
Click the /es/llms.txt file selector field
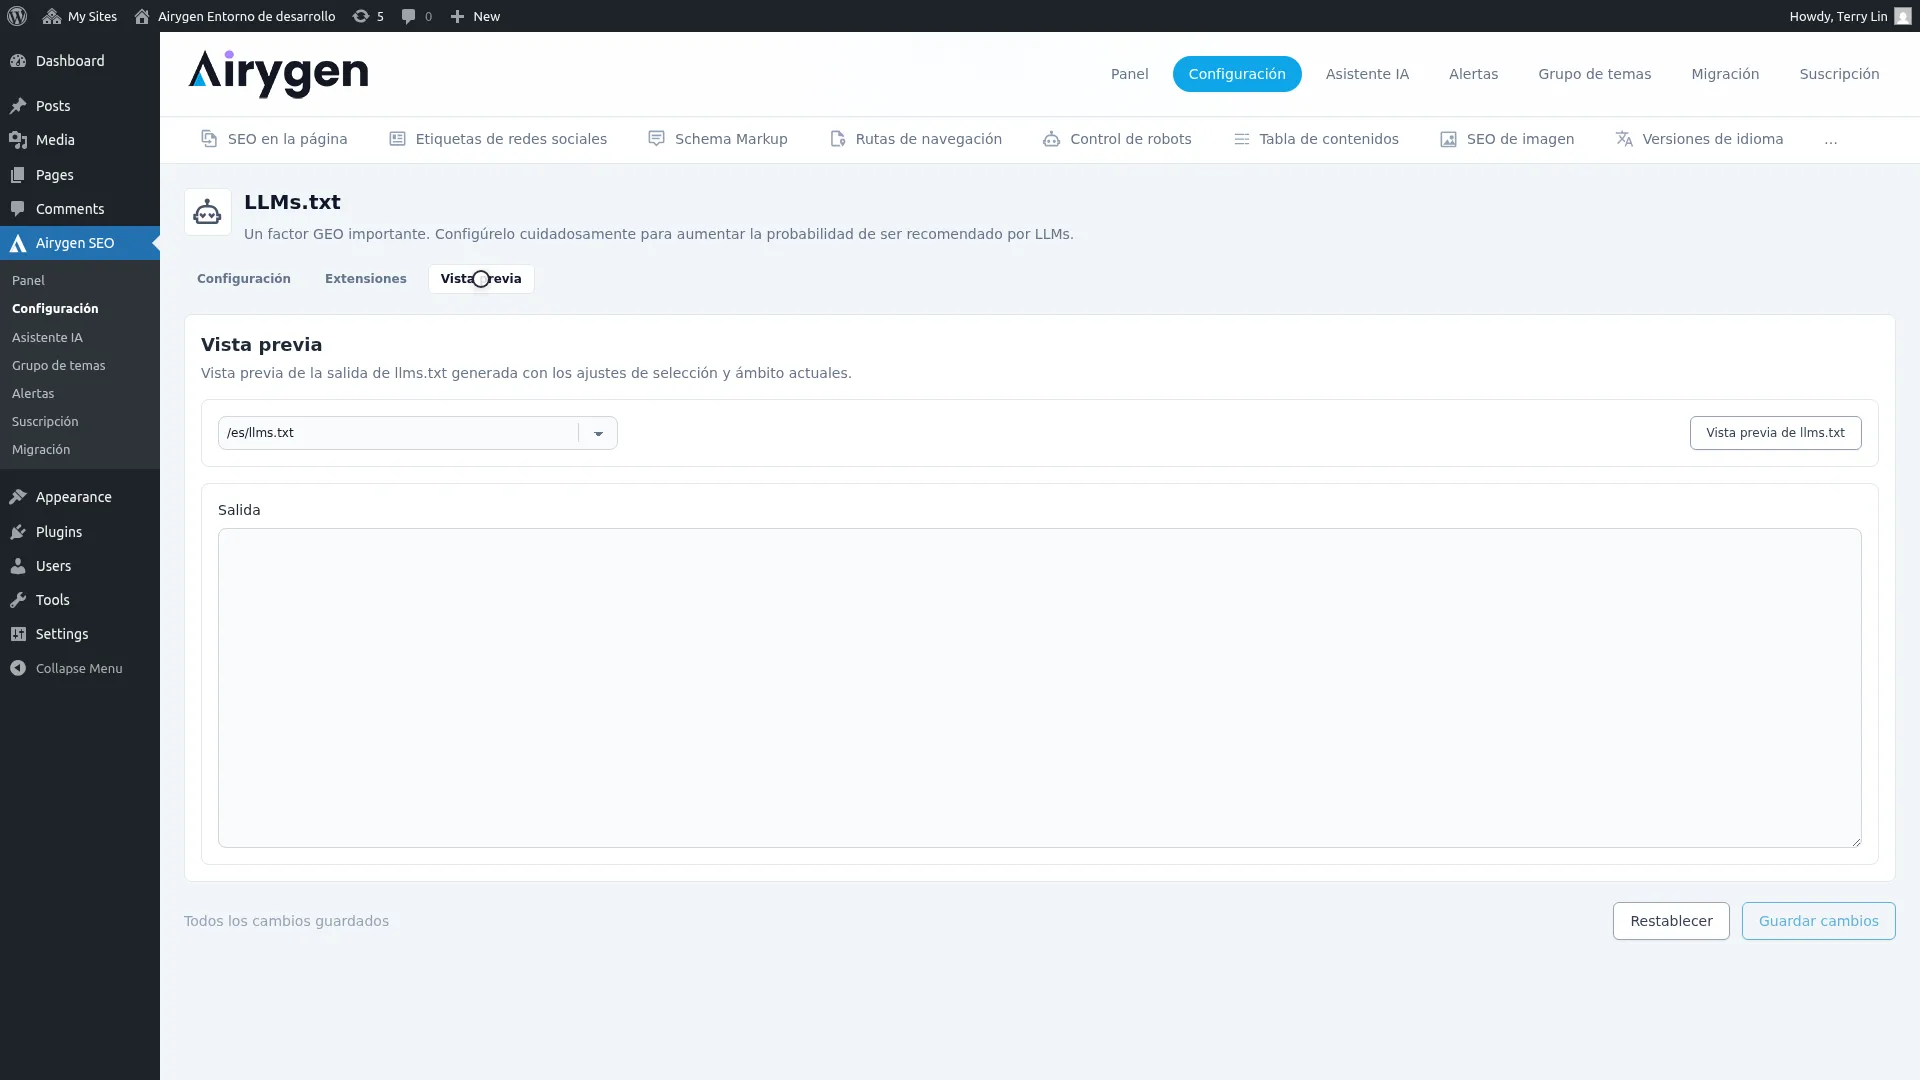click(418, 433)
